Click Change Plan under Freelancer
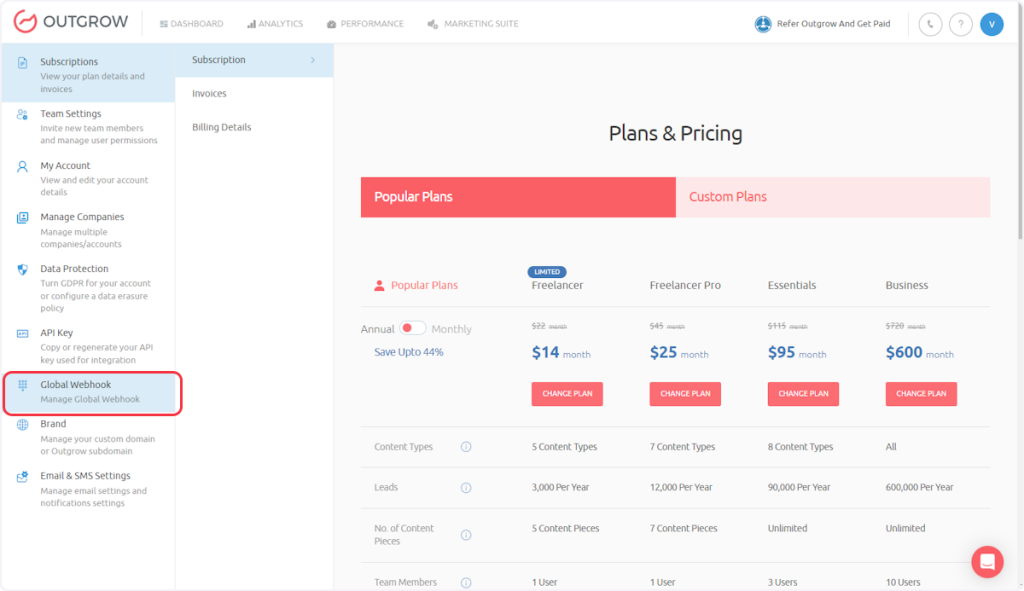The width and height of the screenshot is (1024, 591). (x=567, y=394)
